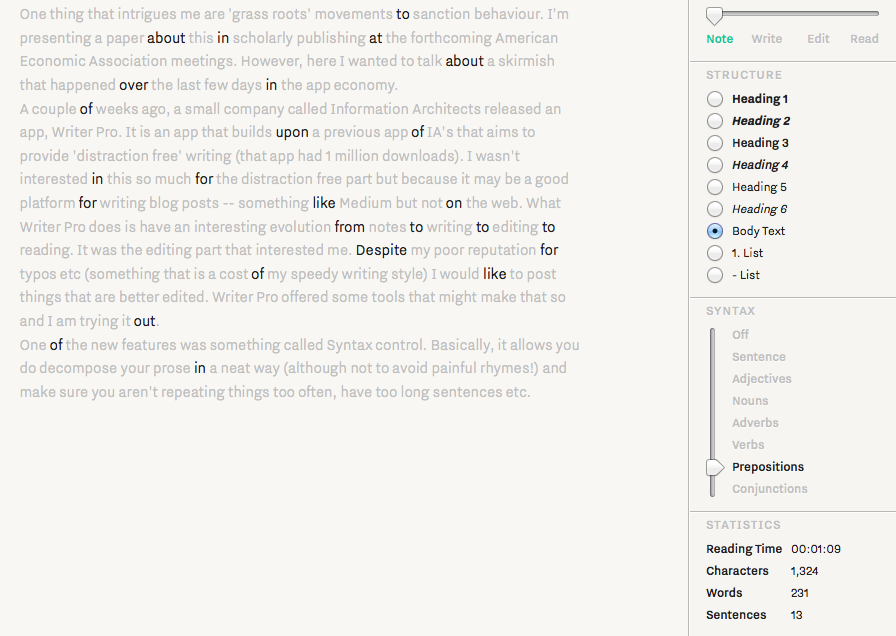The width and height of the screenshot is (896, 636).
Task: Switch to Read mode
Action: pos(864,39)
